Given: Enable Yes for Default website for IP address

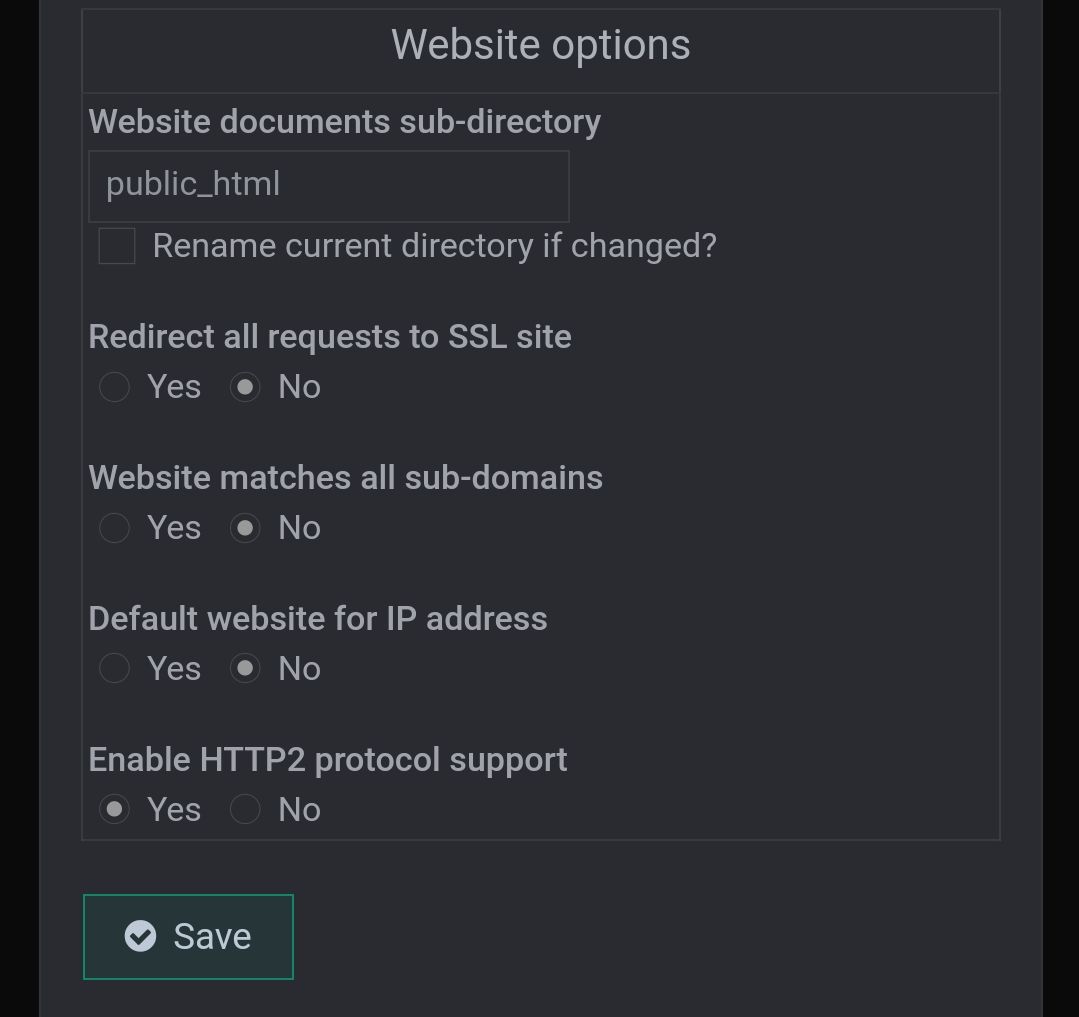Looking at the screenshot, I should (x=115, y=669).
